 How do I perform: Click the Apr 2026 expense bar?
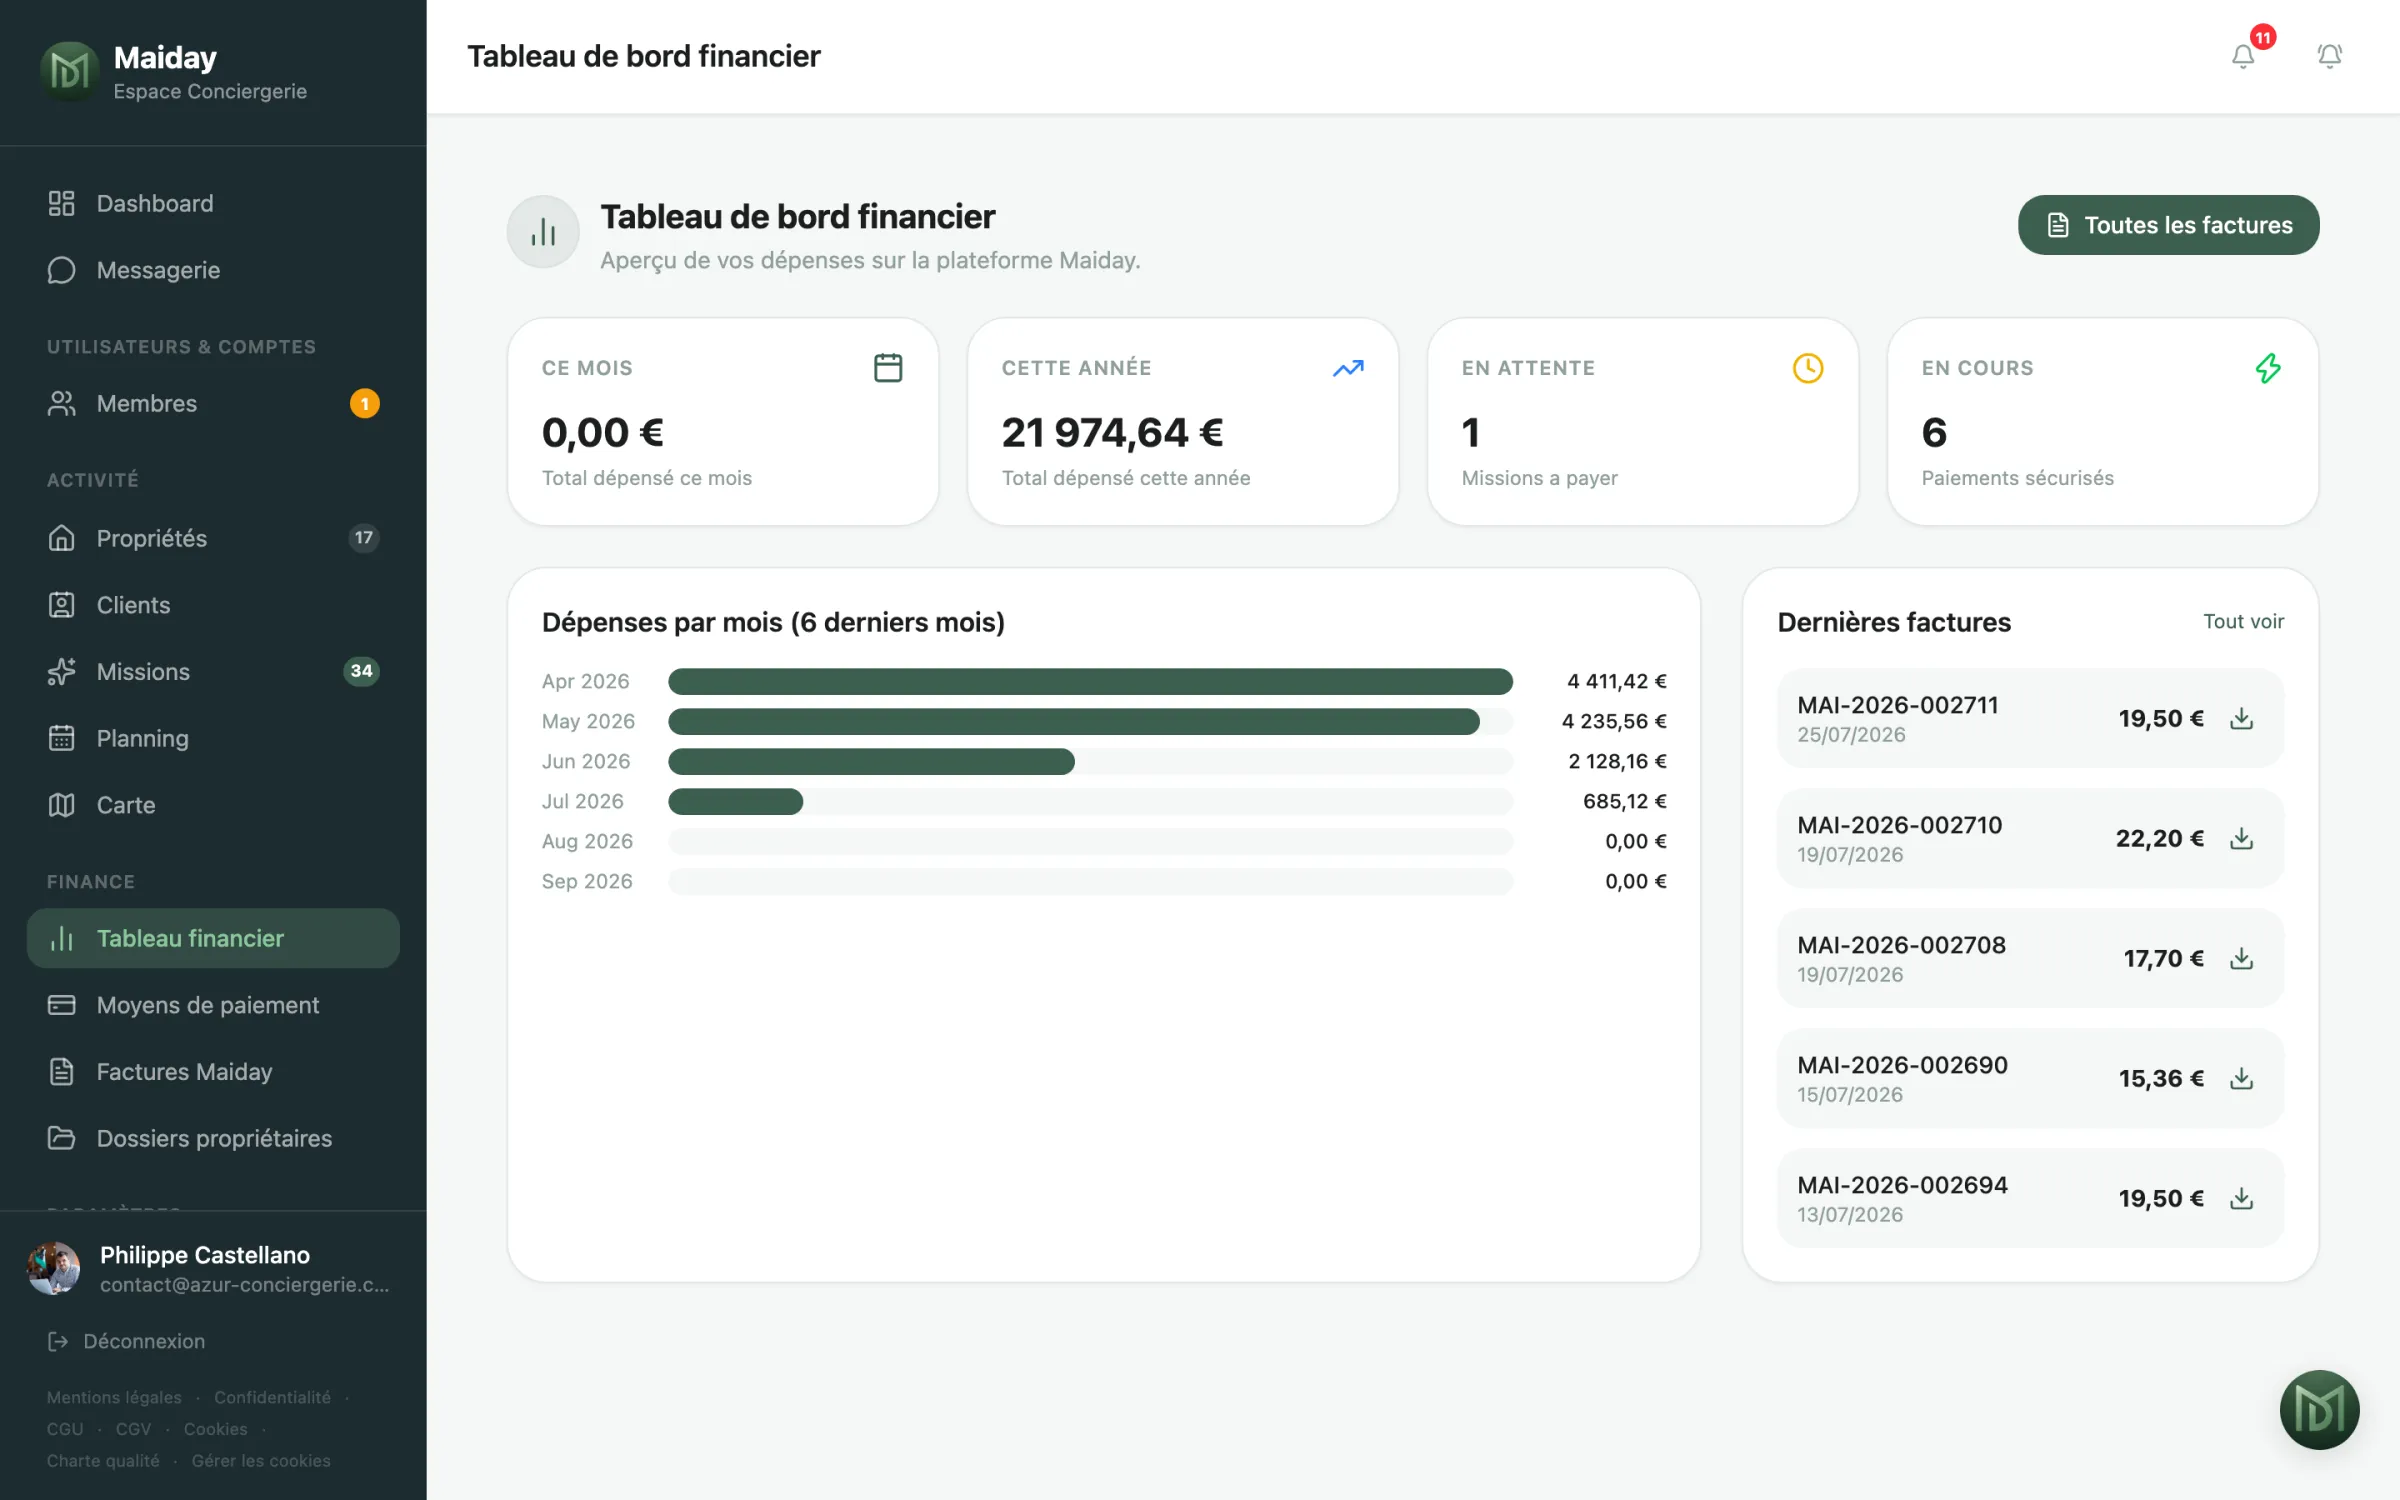(x=1090, y=681)
